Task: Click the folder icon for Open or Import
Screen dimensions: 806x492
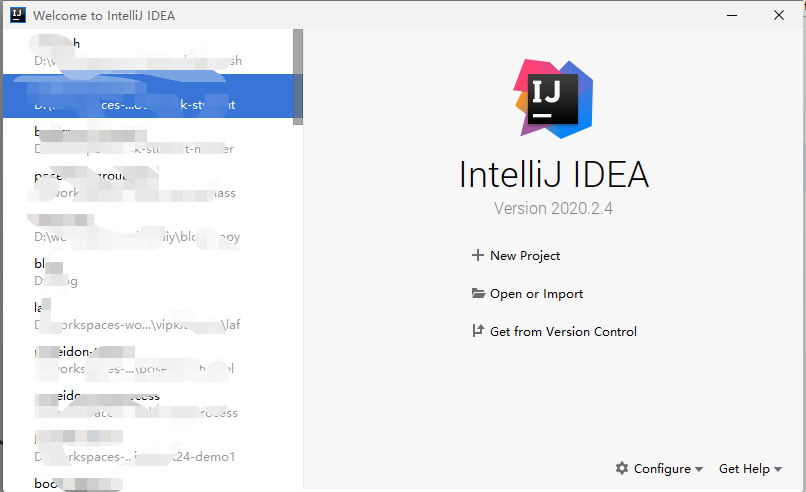Action: (x=478, y=294)
